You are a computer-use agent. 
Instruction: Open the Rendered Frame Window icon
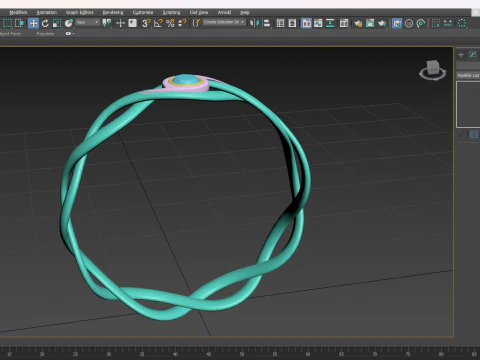pos(370,23)
